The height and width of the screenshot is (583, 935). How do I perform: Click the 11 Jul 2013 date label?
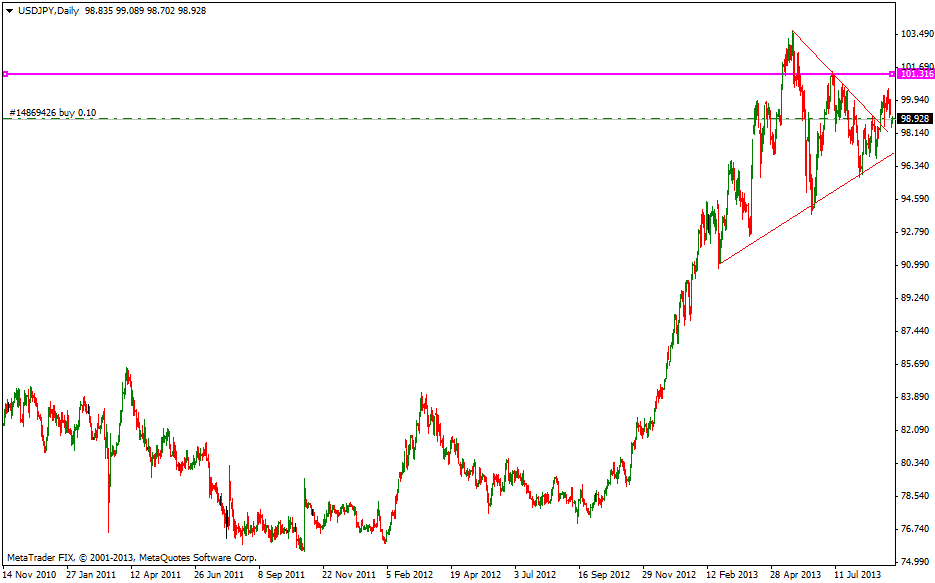[x=857, y=575]
